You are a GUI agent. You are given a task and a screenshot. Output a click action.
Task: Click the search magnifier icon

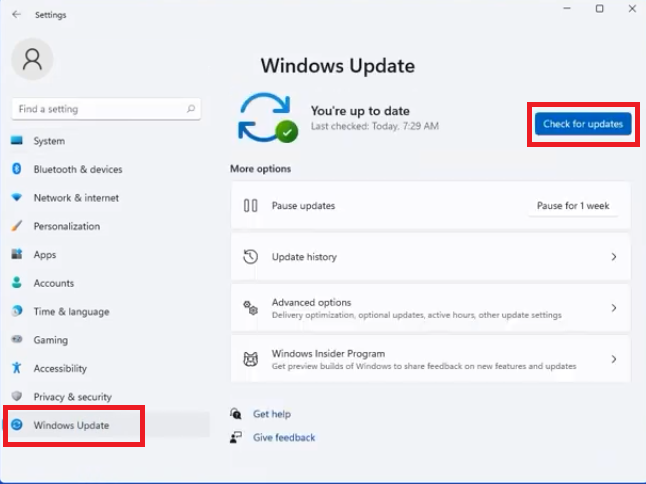click(190, 109)
